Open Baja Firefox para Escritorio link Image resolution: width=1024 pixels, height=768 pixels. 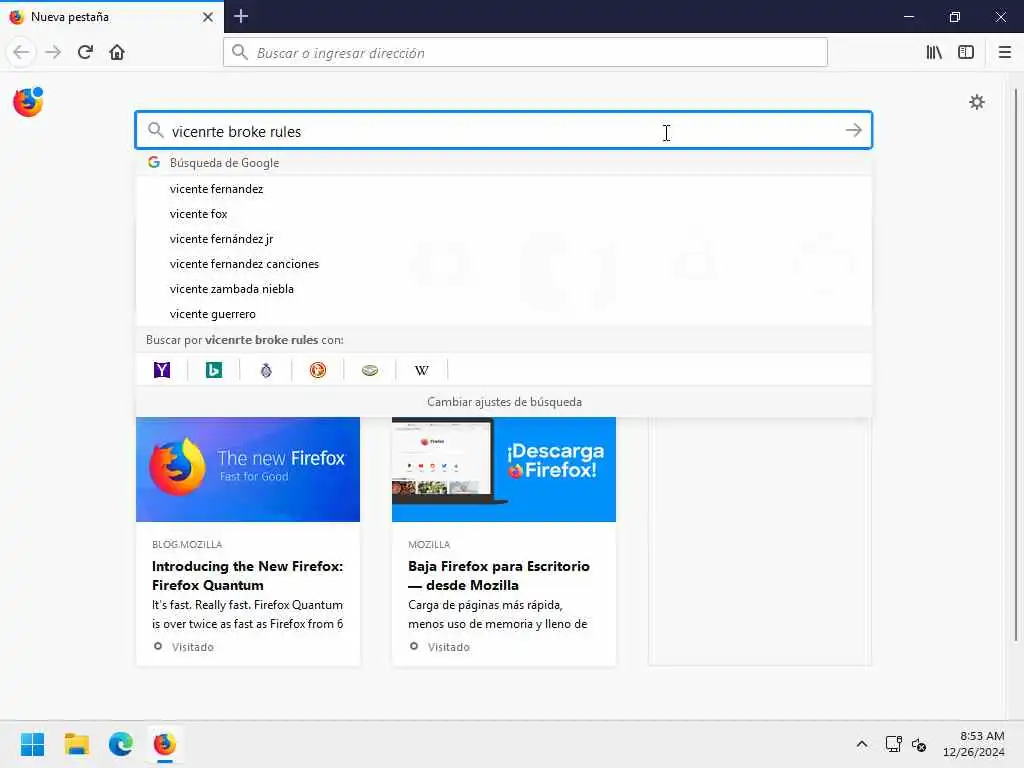pyautogui.click(x=499, y=575)
